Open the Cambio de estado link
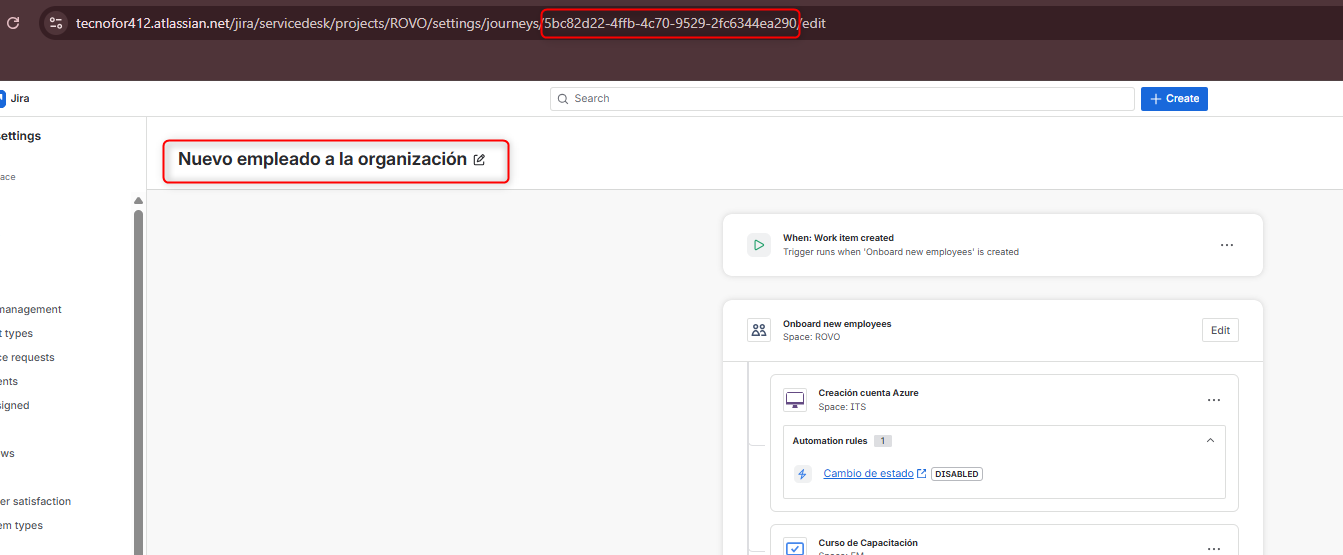 867,474
